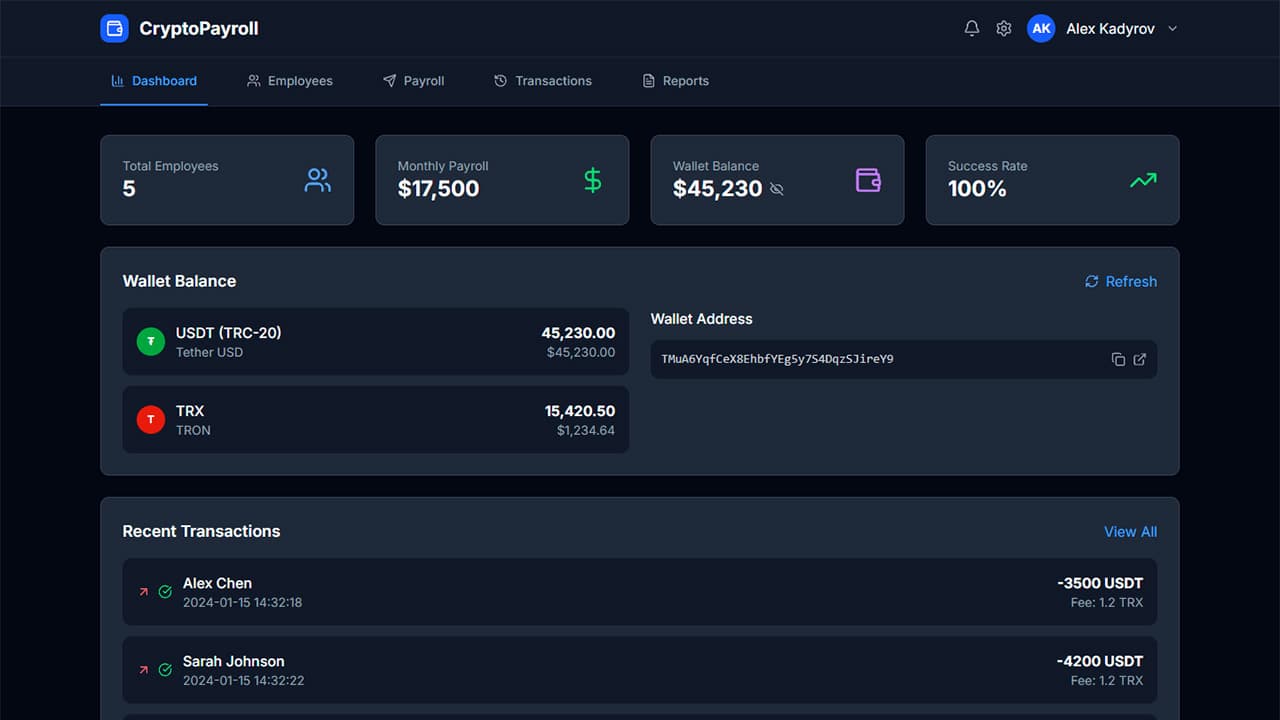Open the AK avatar badge
This screenshot has height=720, width=1280.
[x=1041, y=28]
